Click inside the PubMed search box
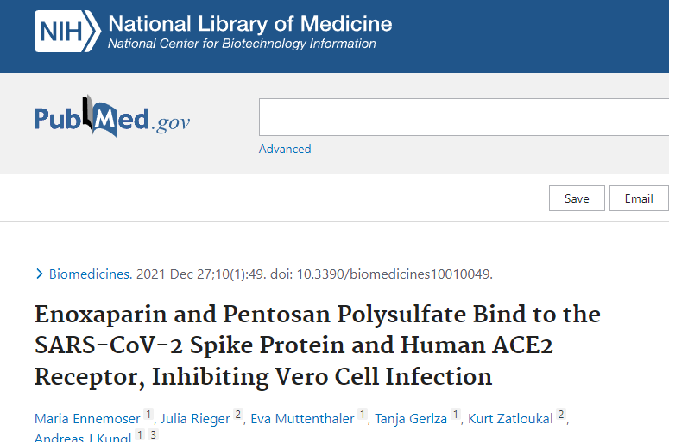The width and height of the screenshot is (682, 442). (x=464, y=117)
